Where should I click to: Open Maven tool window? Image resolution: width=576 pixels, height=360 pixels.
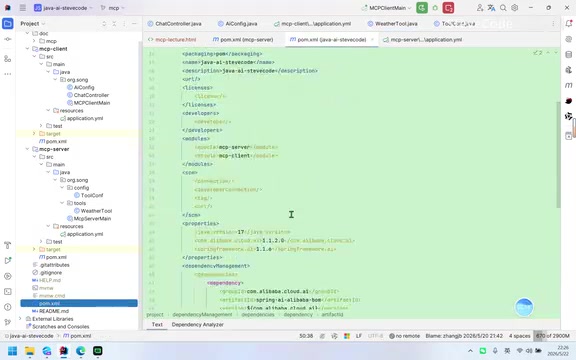point(569,85)
